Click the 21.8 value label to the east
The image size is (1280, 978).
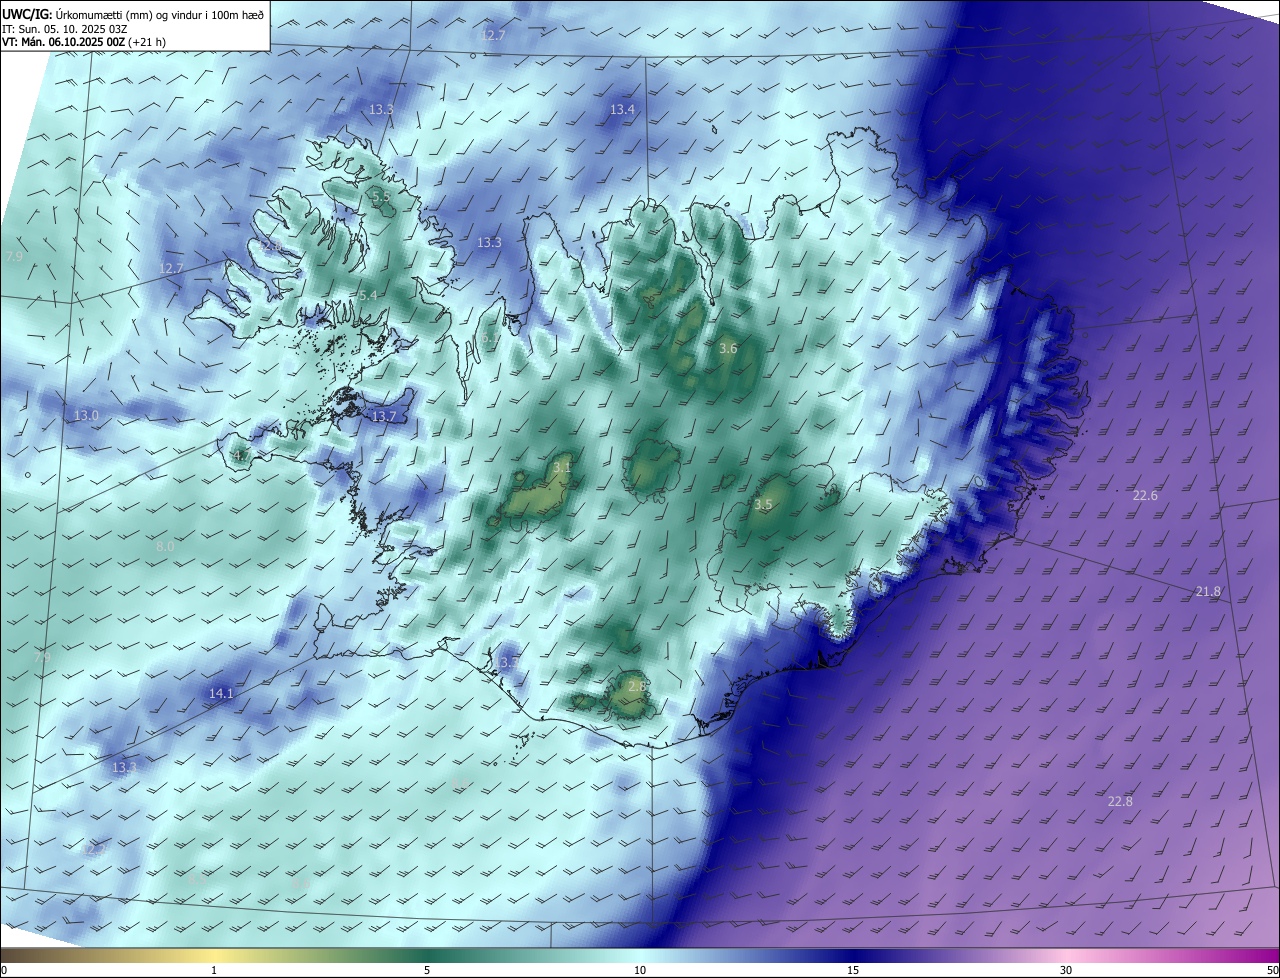(x=1208, y=592)
